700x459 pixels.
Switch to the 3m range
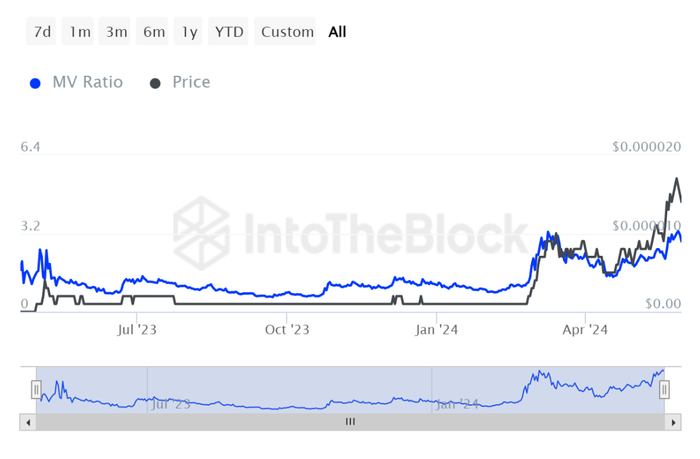click(114, 31)
